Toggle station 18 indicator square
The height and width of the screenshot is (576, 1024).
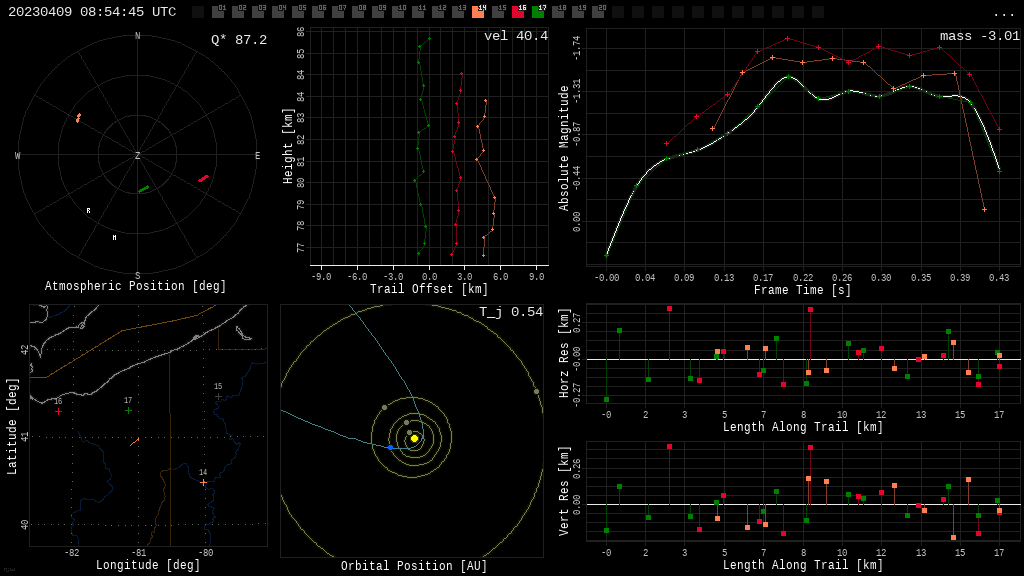tap(558, 12)
